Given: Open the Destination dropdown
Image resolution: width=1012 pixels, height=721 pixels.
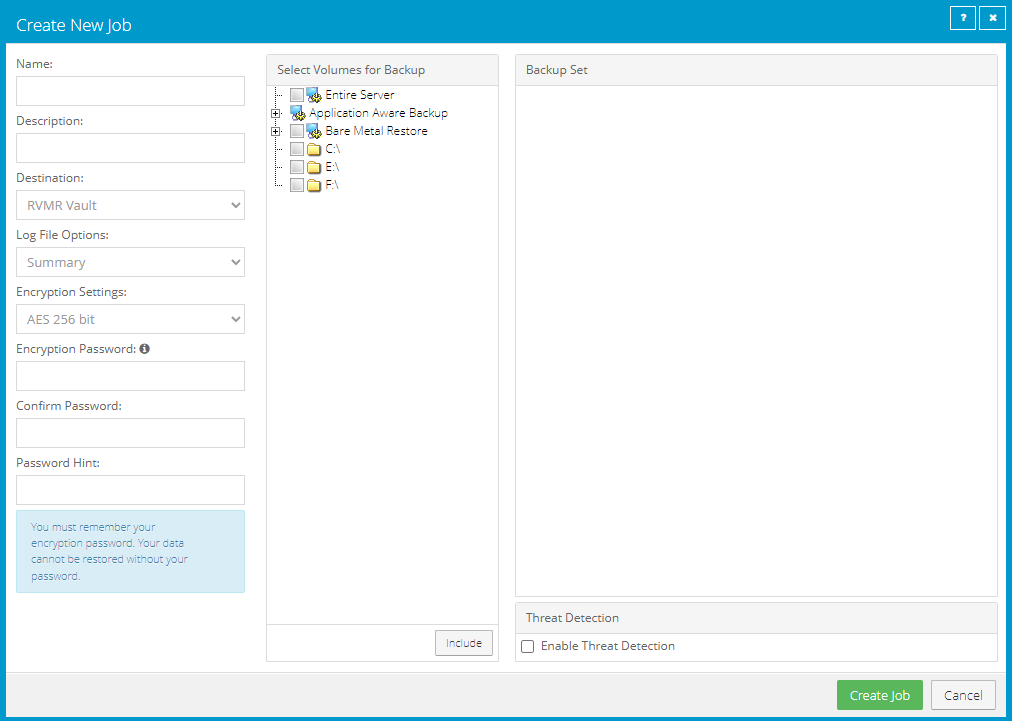Looking at the screenshot, I should [130, 204].
